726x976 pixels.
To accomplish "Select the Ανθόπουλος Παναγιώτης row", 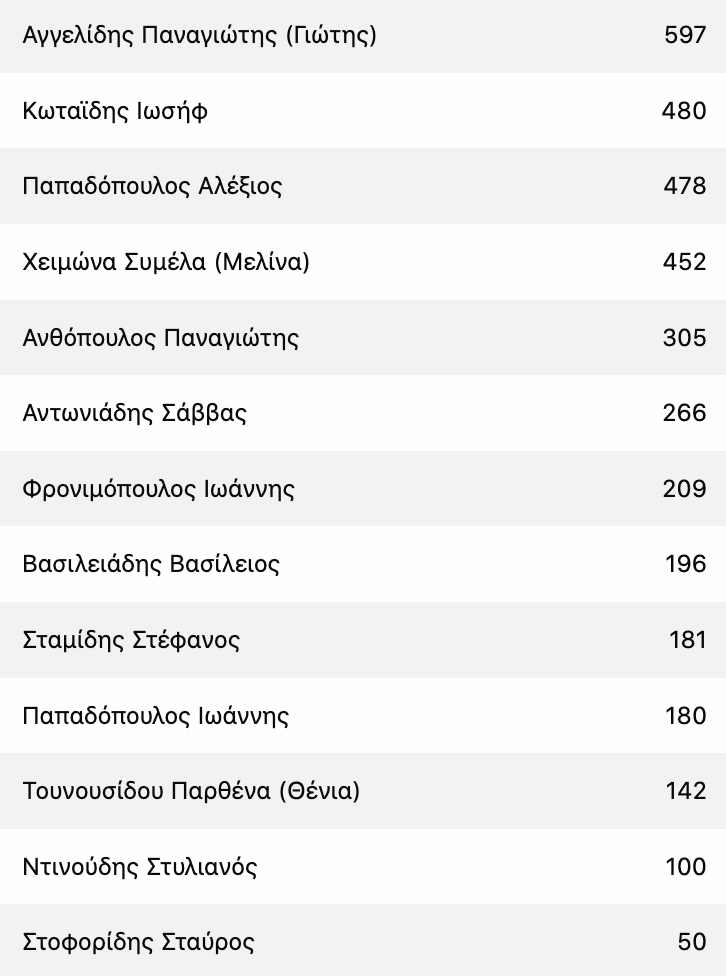I will coord(363,337).
